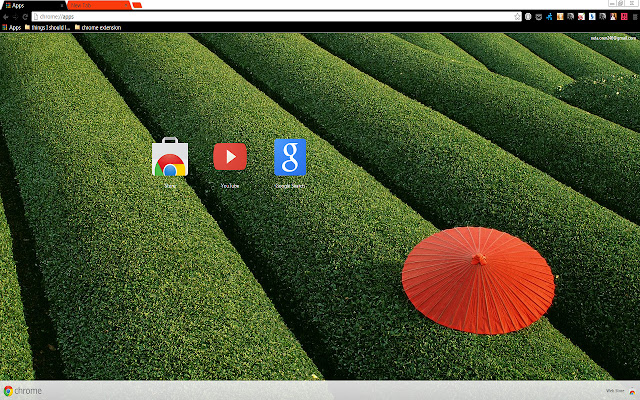Image resolution: width=640 pixels, height=400 pixels.
Task: Open the 'things I should l...' bookmark folder
Action: click(46, 28)
